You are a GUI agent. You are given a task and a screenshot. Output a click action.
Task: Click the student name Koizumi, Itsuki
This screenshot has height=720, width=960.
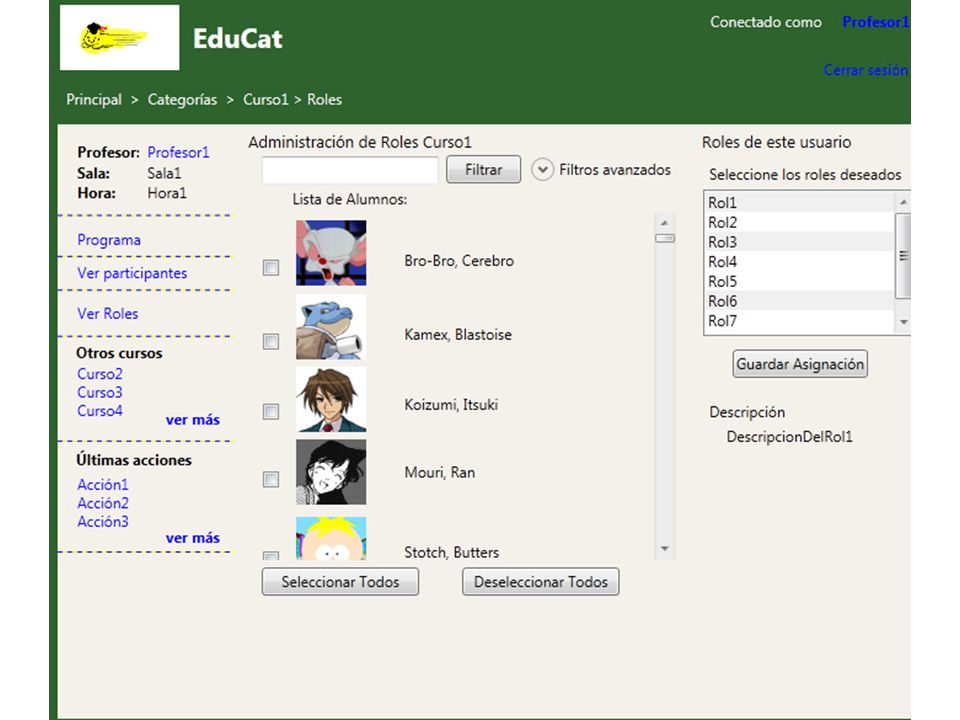(451, 405)
